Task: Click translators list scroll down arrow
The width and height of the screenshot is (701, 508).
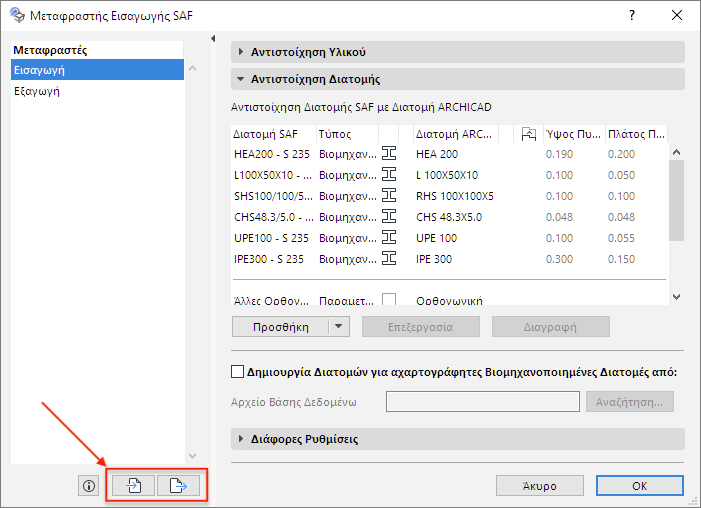Action: 193,456
